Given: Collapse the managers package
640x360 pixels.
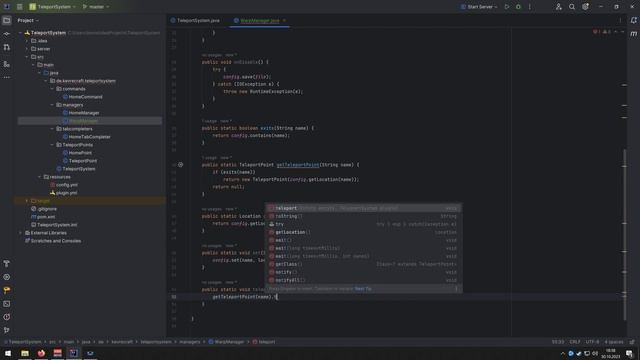Looking at the screenshot, I should (x=52, y=105).
